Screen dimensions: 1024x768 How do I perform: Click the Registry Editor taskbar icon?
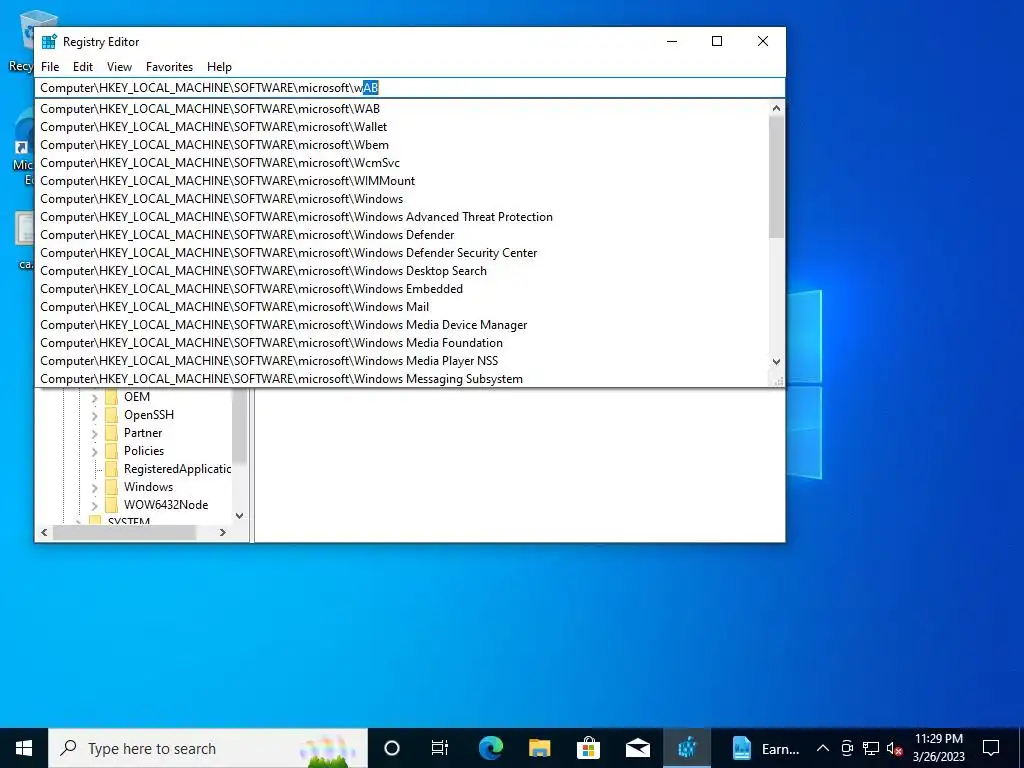(x=687, y=748)
